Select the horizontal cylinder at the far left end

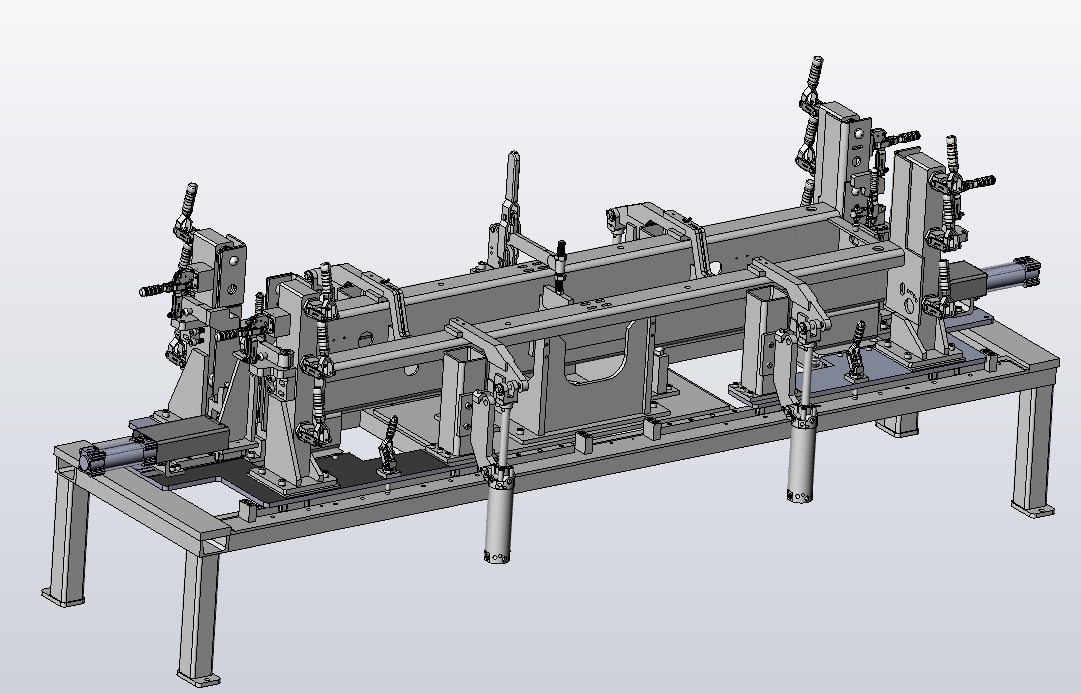117,455
